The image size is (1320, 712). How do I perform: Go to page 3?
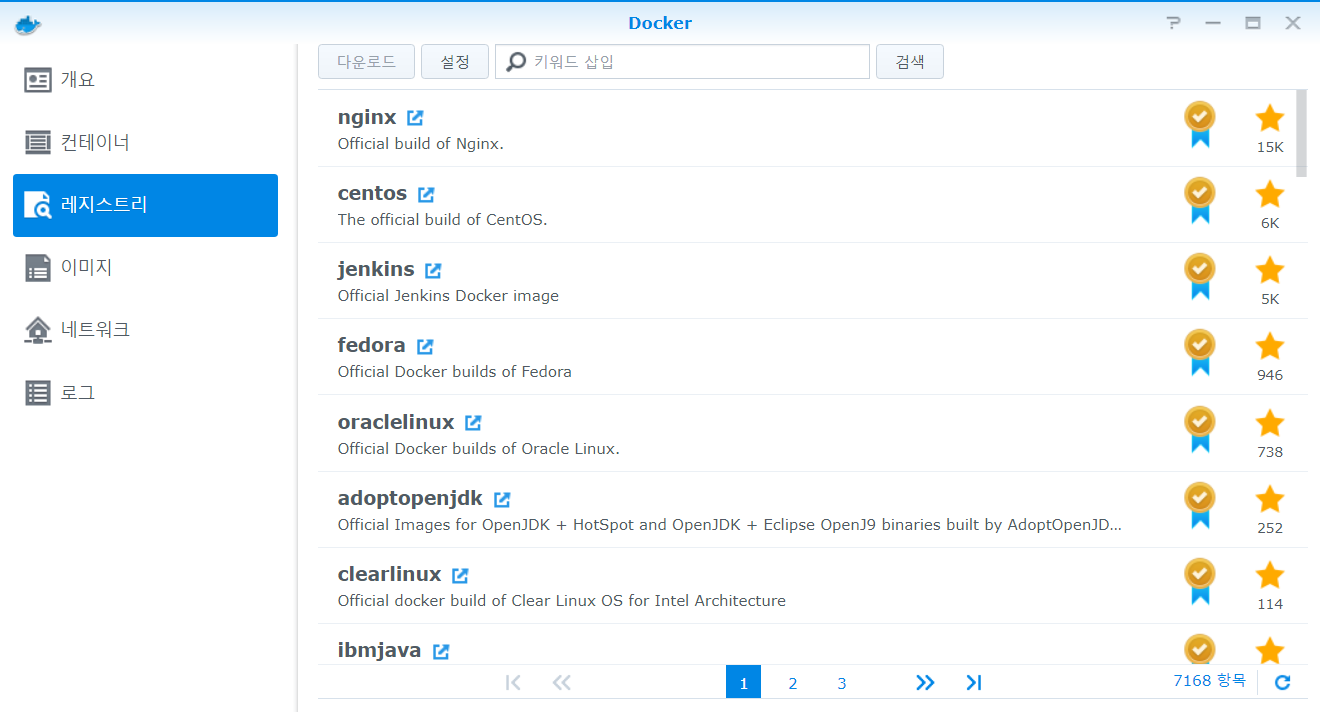coord(842,683)
